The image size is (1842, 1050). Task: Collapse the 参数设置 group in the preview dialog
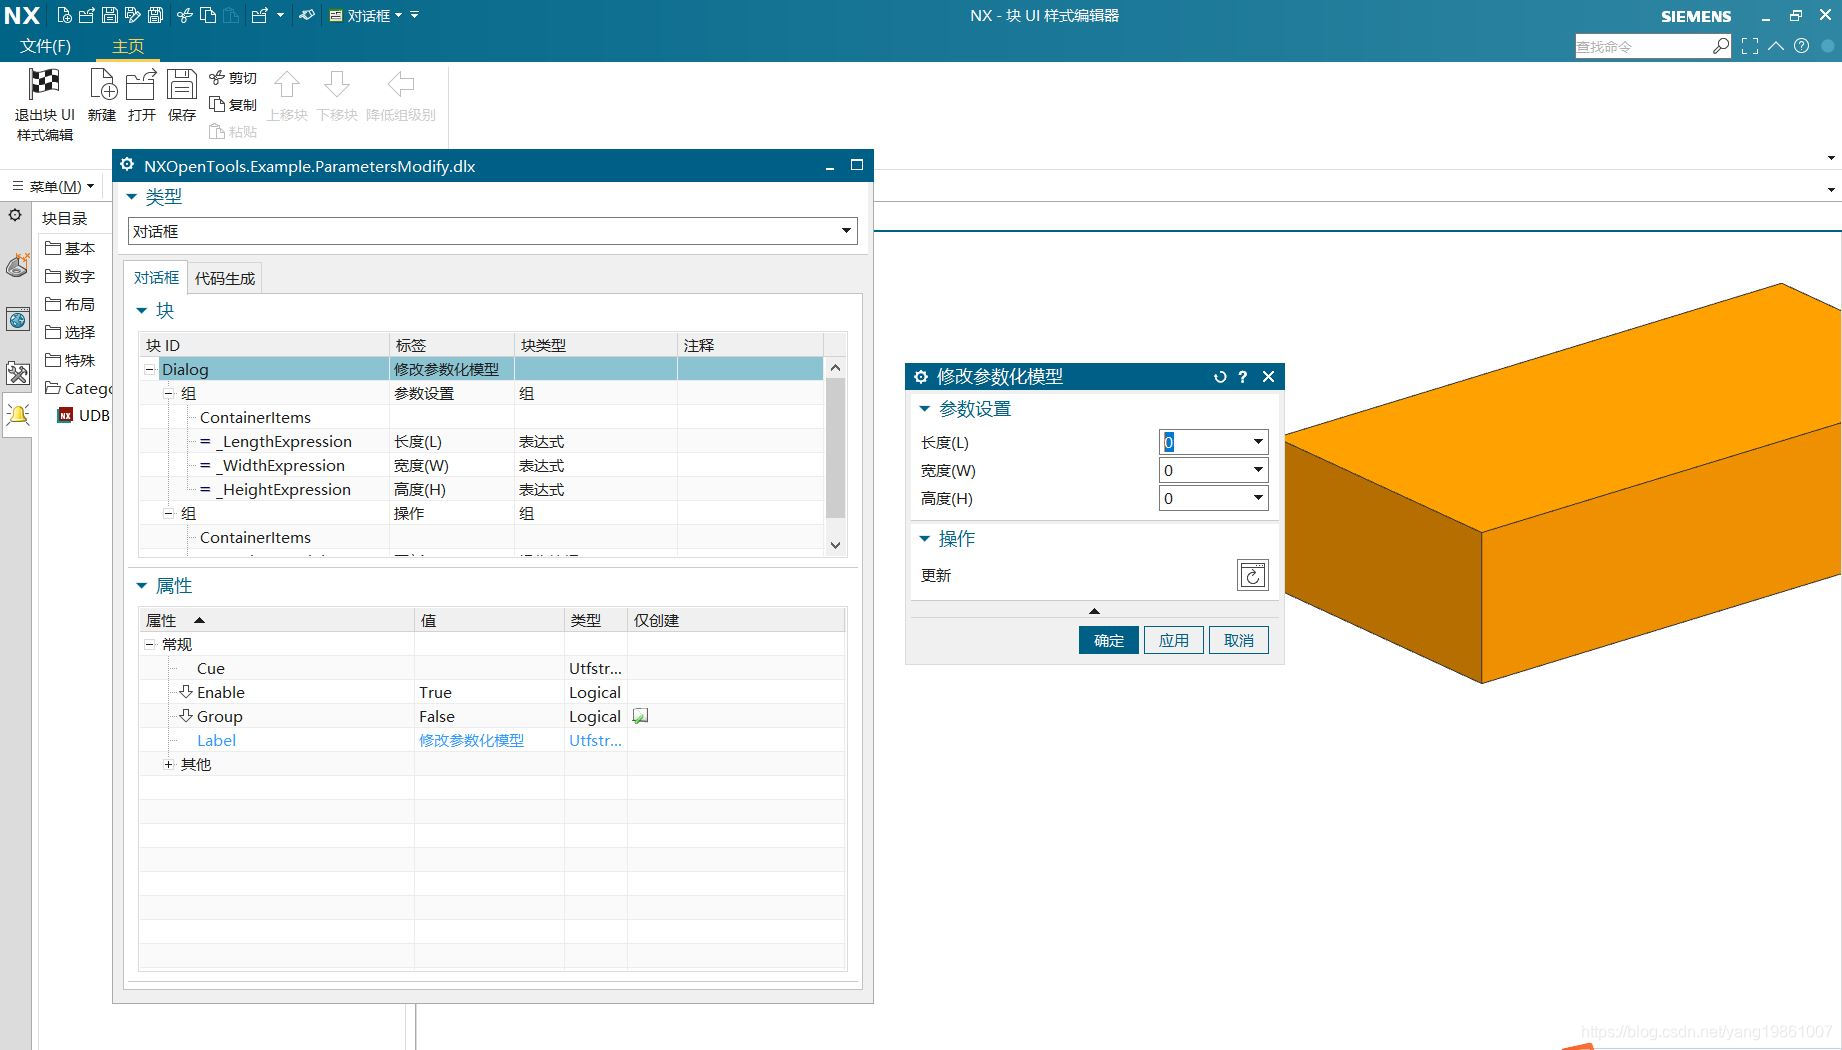click(x=924, y=409)
